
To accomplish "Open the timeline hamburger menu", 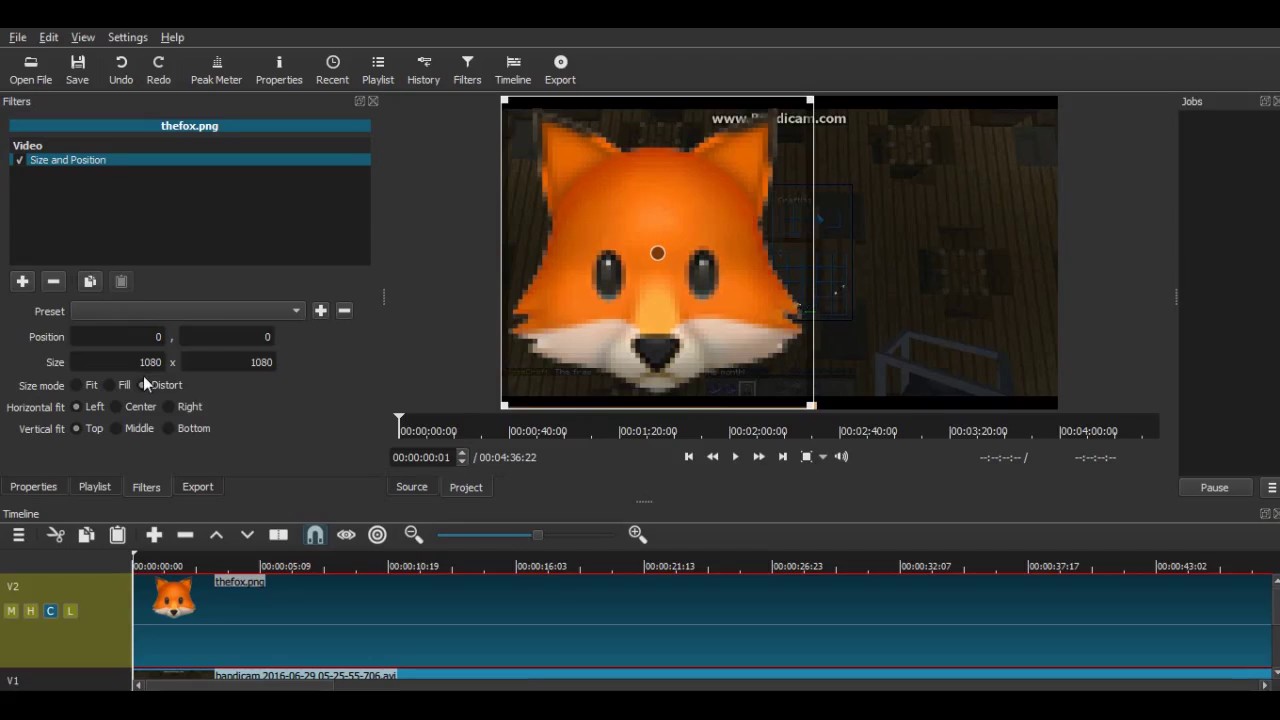I will [18, 535].
